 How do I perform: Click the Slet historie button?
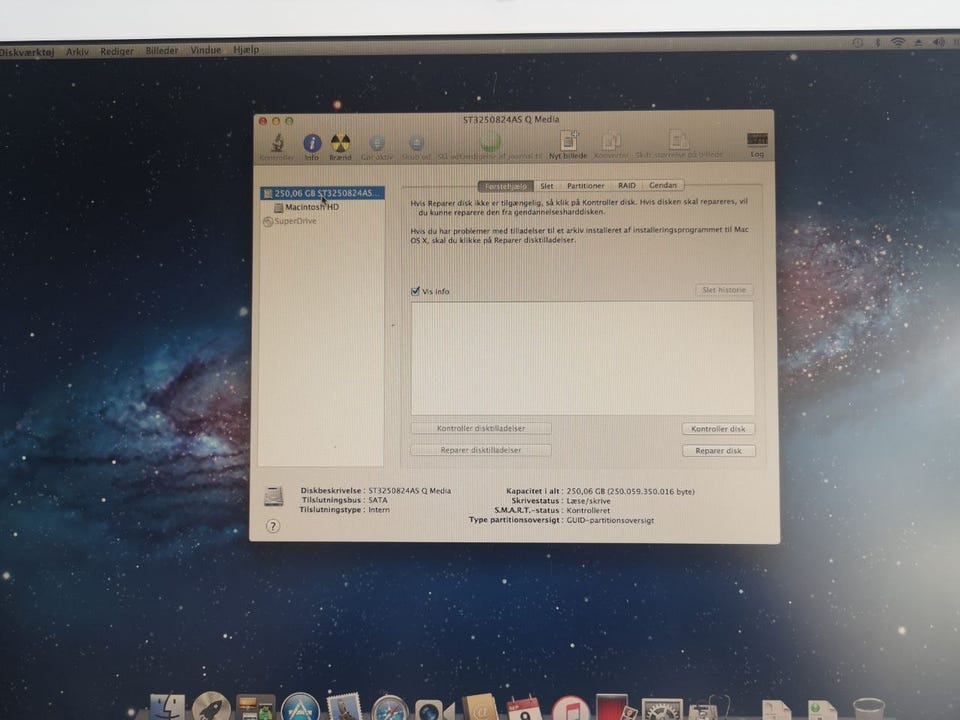[x=724, y=290]
